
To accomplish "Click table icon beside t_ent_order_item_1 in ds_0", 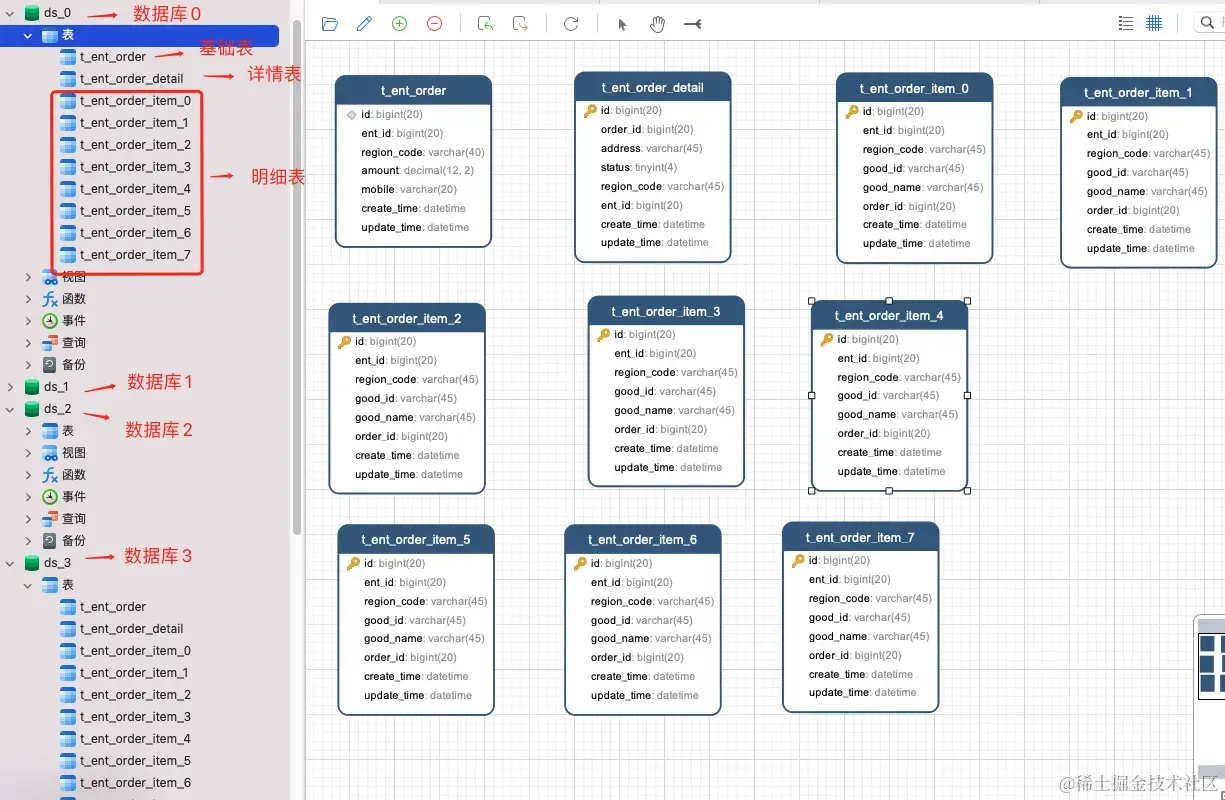I will (68, 123).
